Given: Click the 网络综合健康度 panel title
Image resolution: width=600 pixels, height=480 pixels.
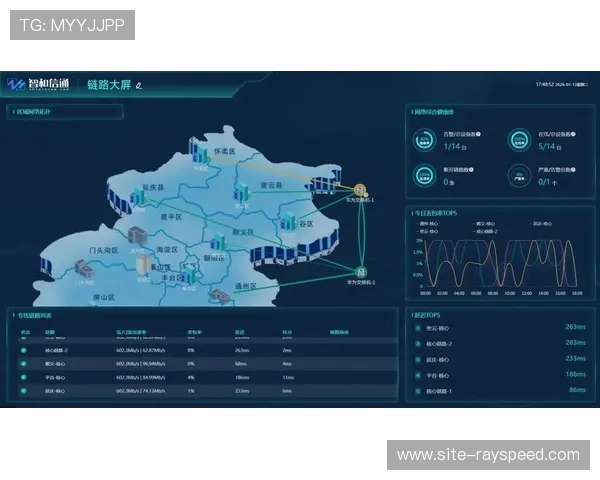Looking at the screenshot, I should pyautogui.click(x=434, y=112).
